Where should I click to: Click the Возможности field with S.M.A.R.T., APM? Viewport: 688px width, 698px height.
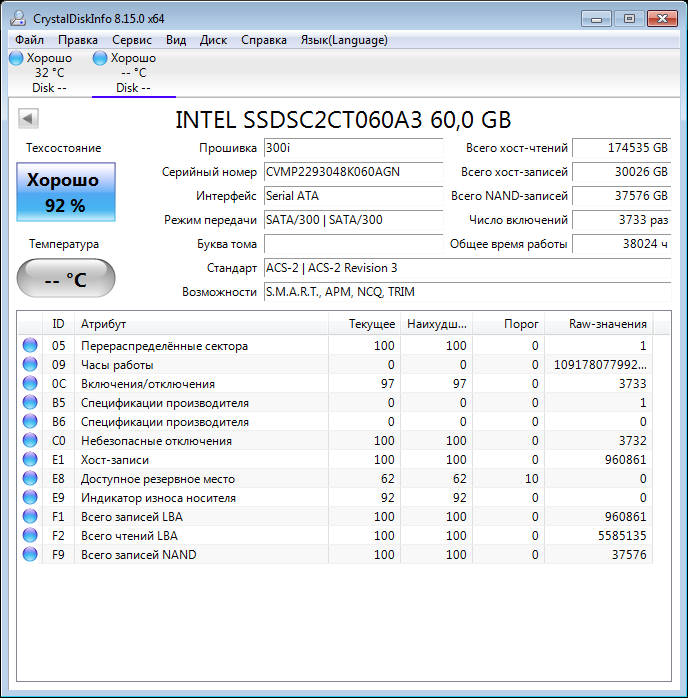click(x=467, y=292)
